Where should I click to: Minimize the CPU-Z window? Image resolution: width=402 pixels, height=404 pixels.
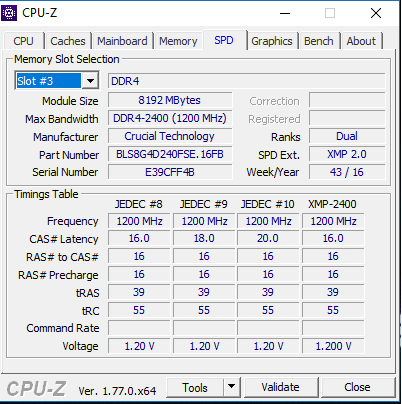point(285,13)
